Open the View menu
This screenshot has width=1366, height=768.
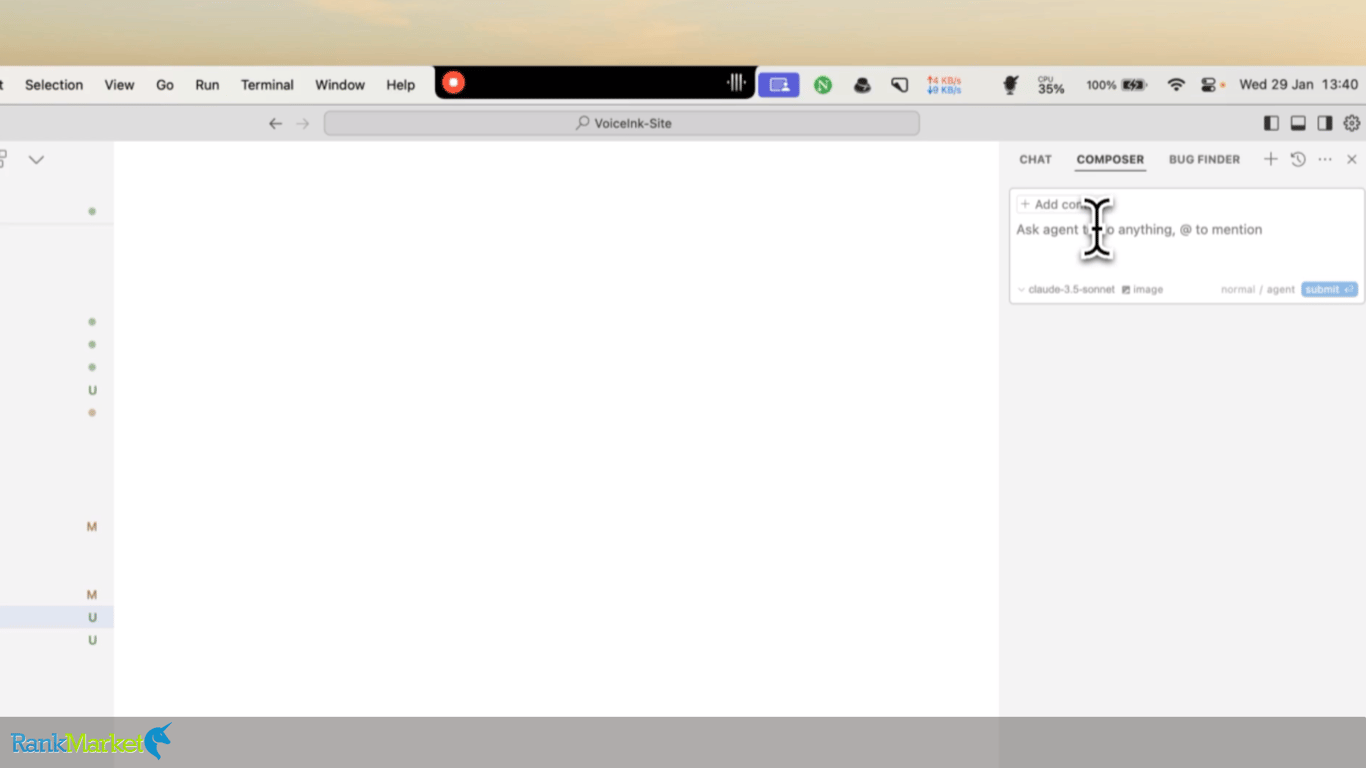click(119, 85)
